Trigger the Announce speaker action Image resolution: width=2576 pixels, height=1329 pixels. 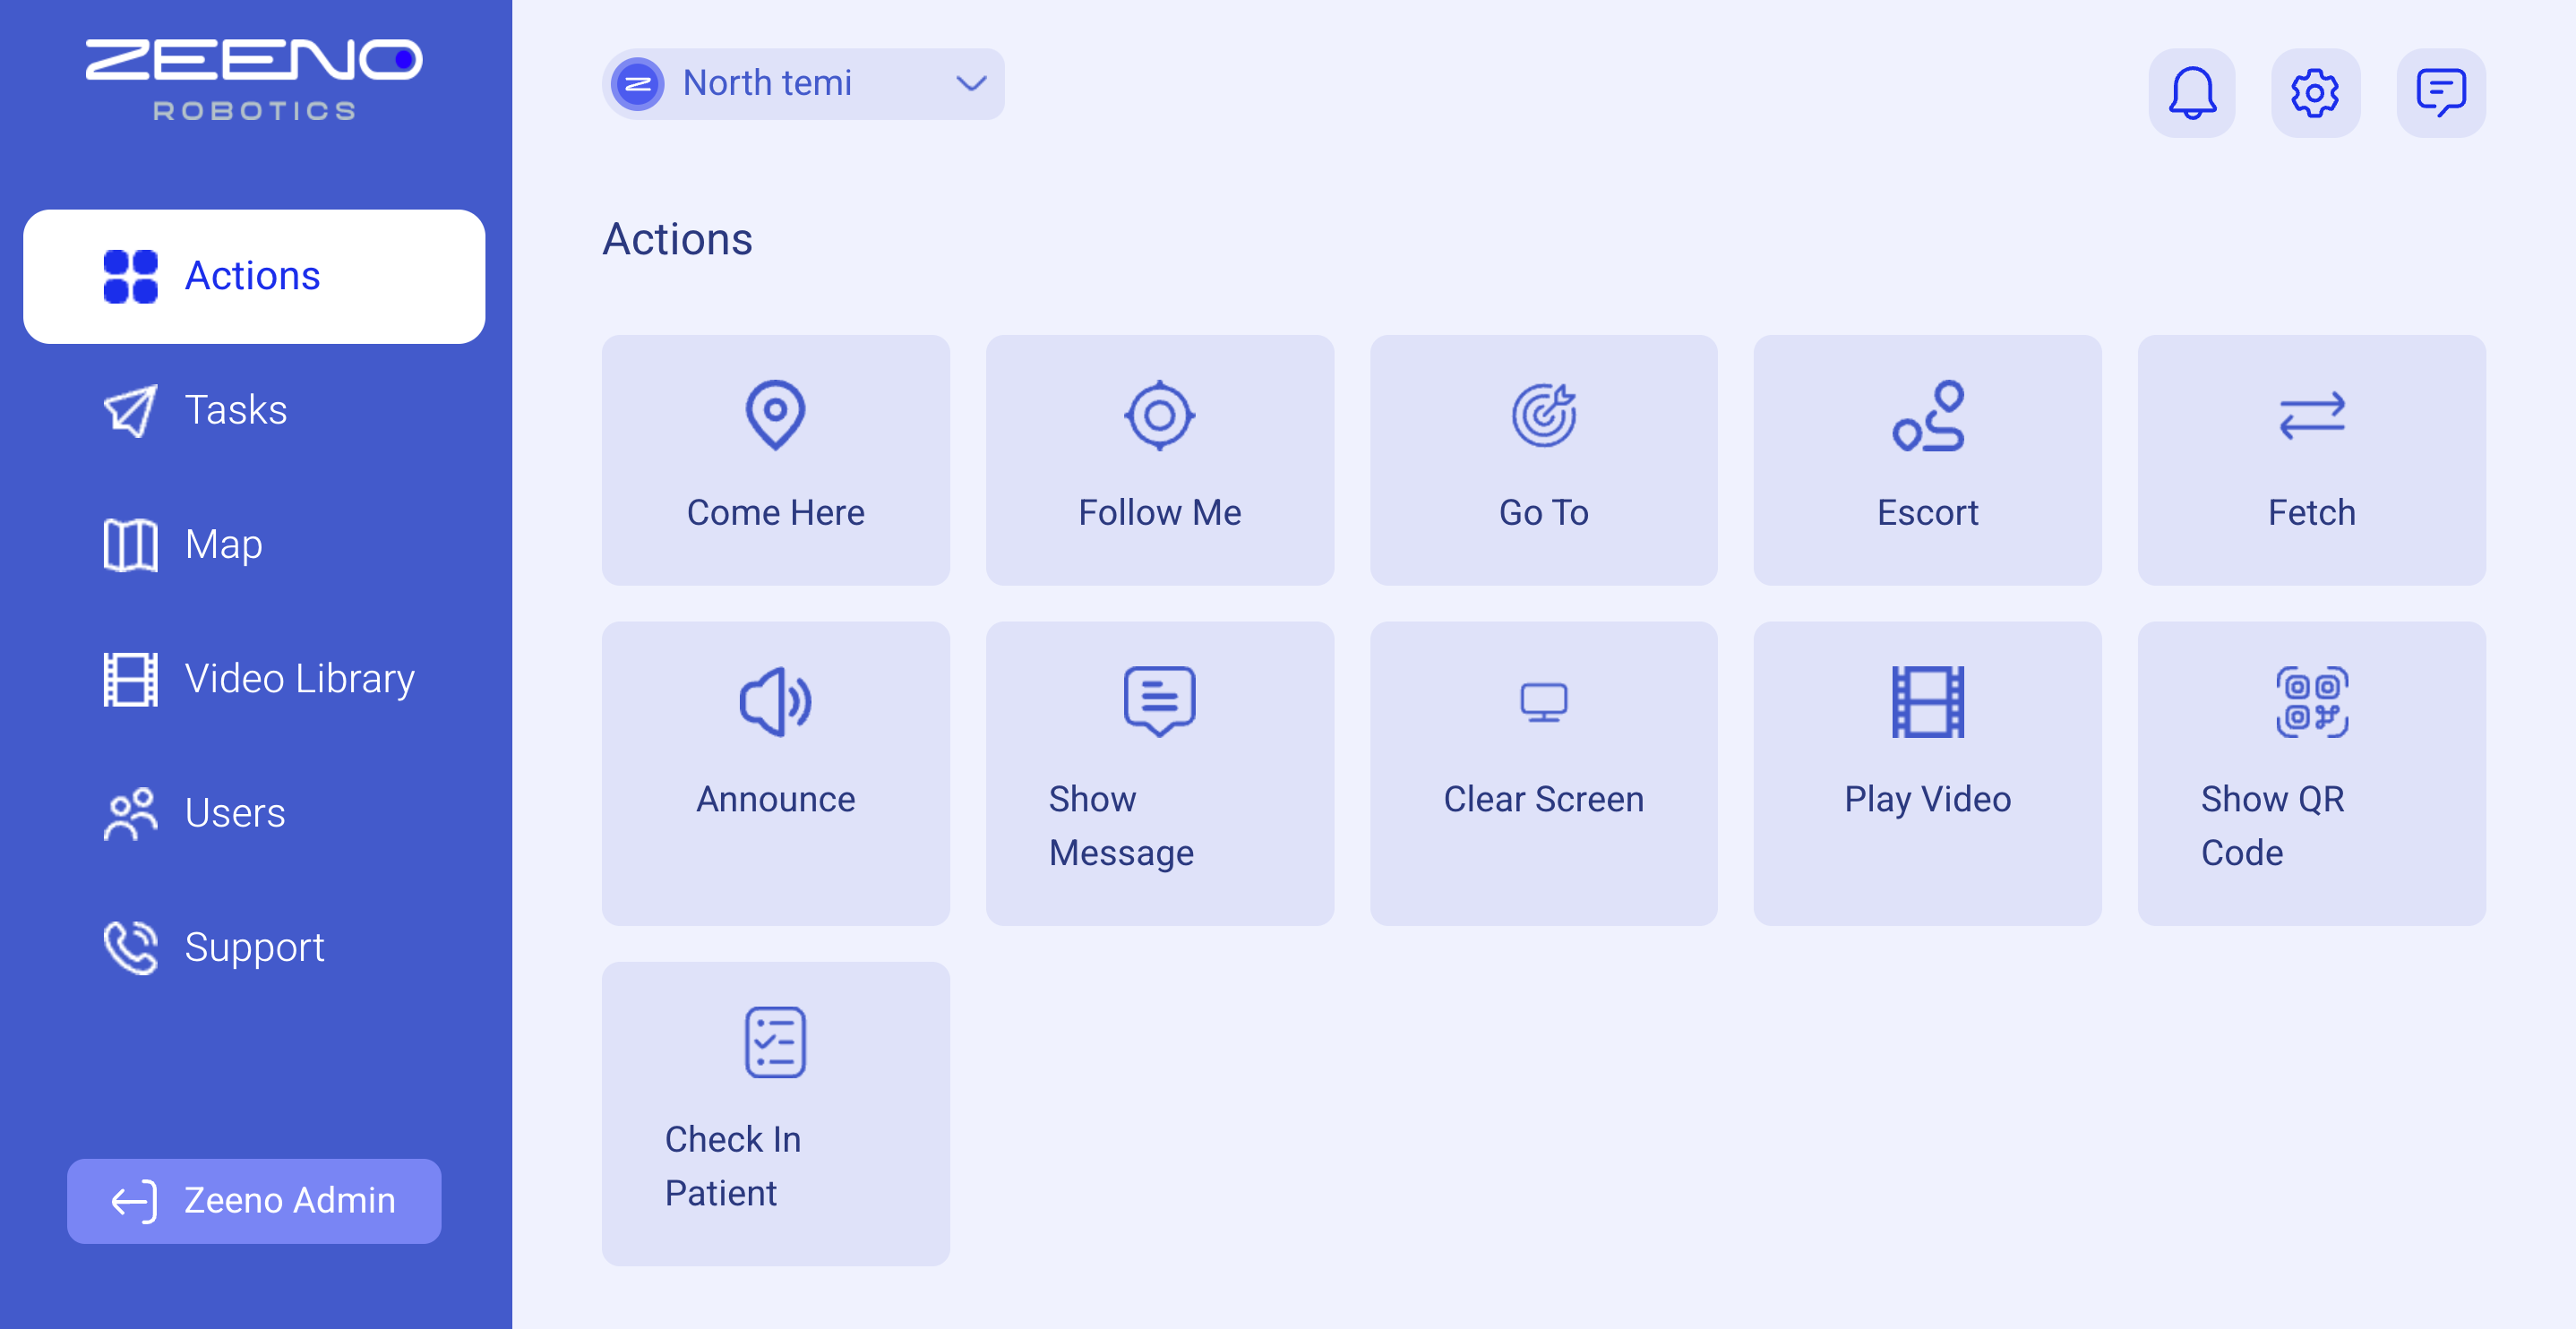pyautogui.click(x=775, y=772)
